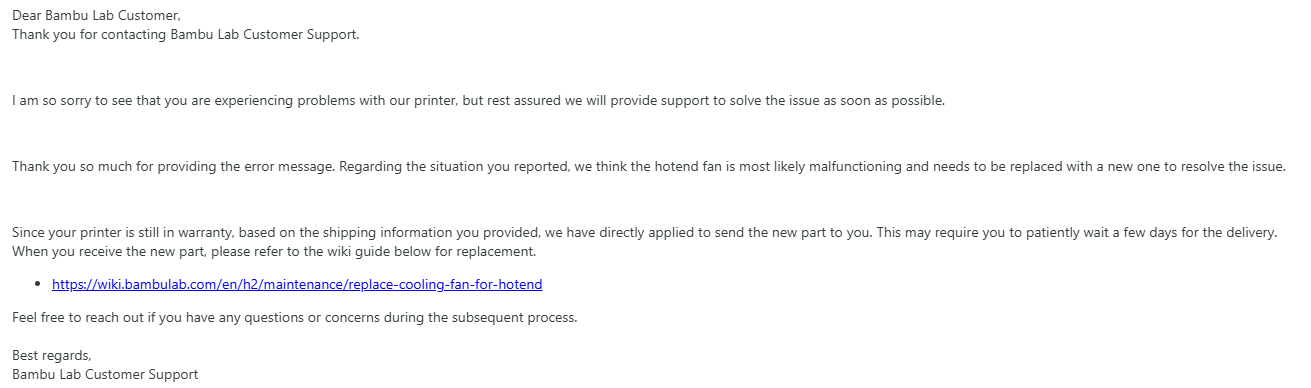Click the "Thank you for contacting" line
Viewport: 1311px width, 388px height.
[x=185, y=34]
